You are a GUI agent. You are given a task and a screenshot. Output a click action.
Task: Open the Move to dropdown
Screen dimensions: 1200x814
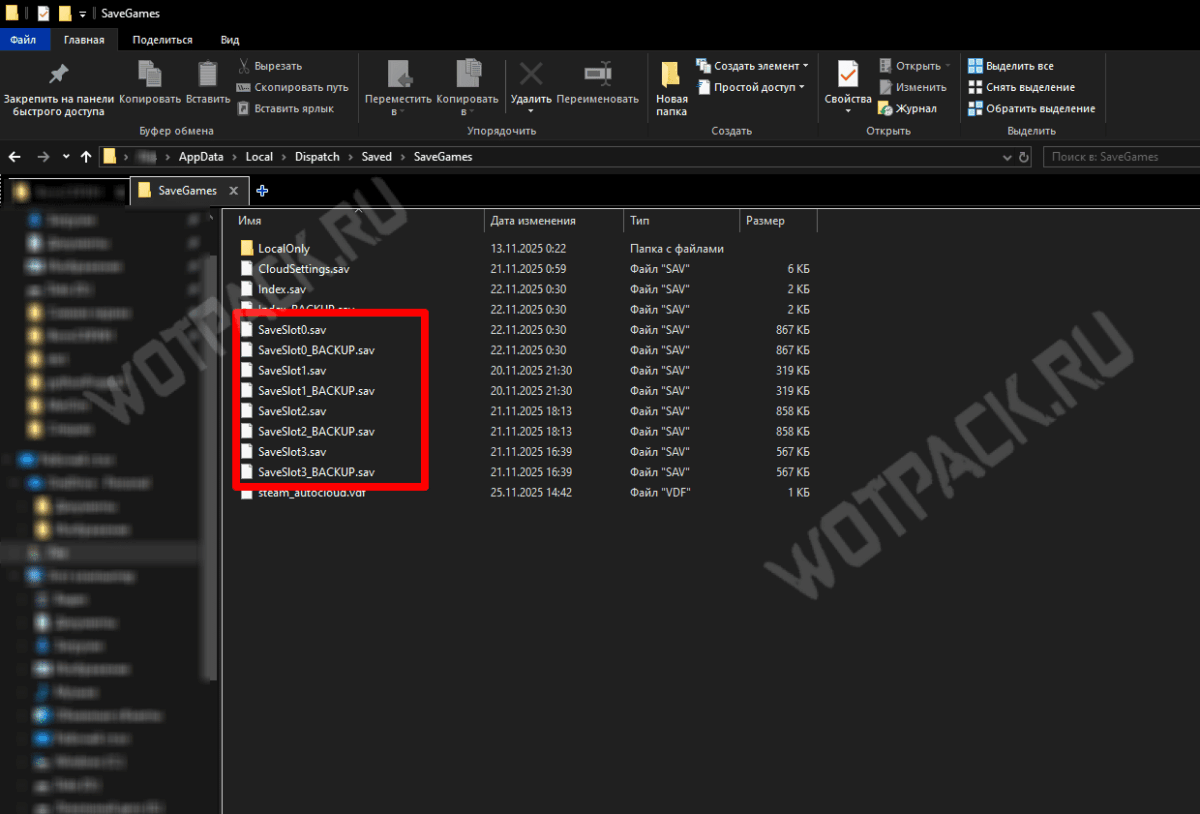click(398, 85)
